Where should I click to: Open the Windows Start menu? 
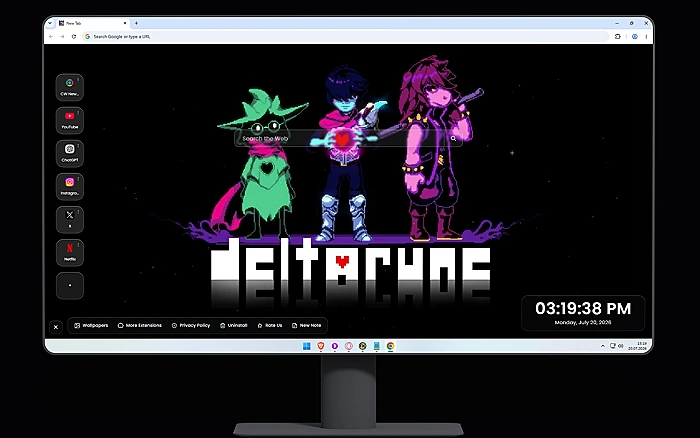click(x=307, y=346)
